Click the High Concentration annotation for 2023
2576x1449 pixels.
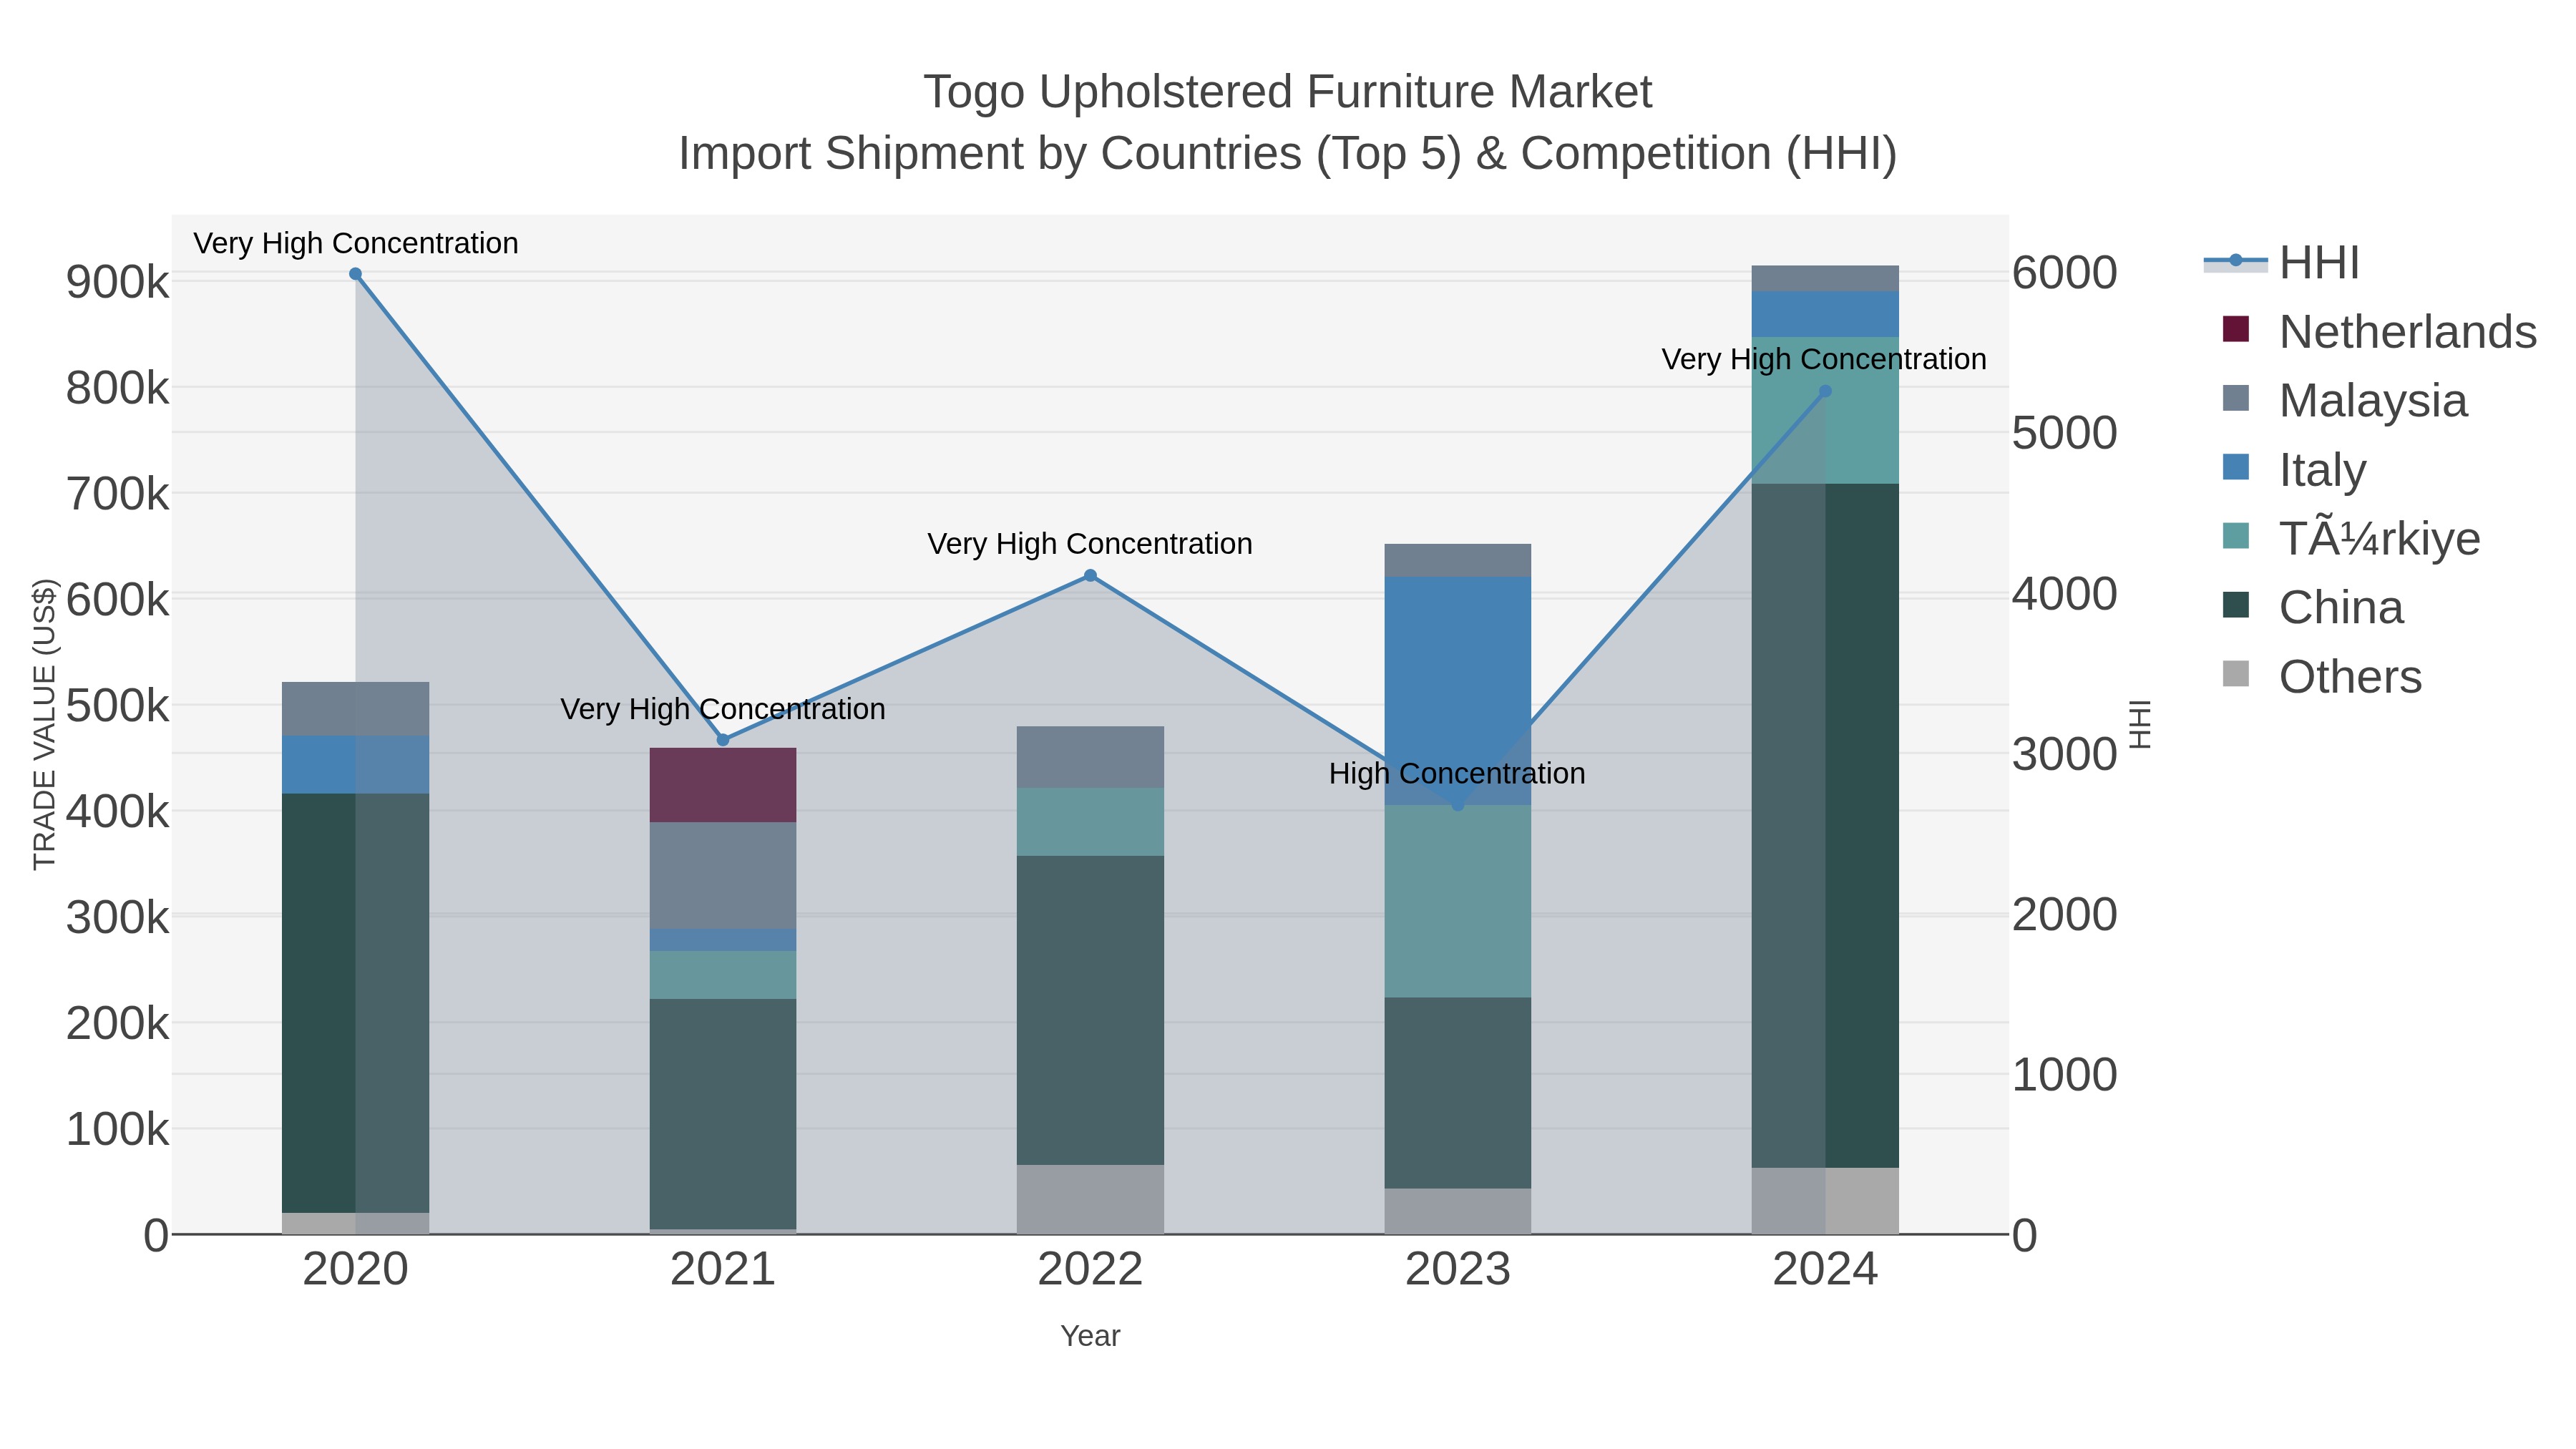[1457, 773]
